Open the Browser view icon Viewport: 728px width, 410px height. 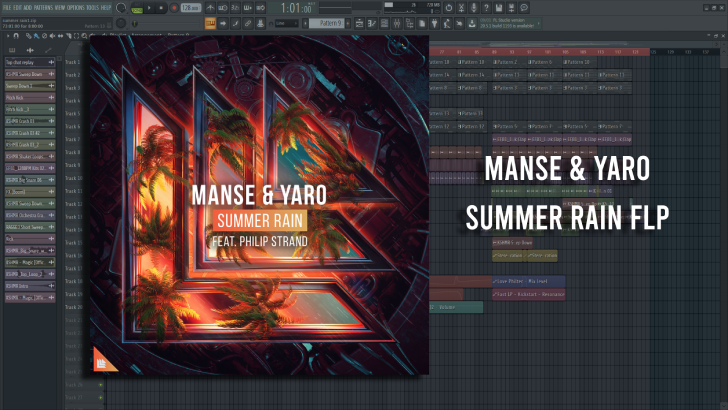pyautogui.click(x=410, y=23)
